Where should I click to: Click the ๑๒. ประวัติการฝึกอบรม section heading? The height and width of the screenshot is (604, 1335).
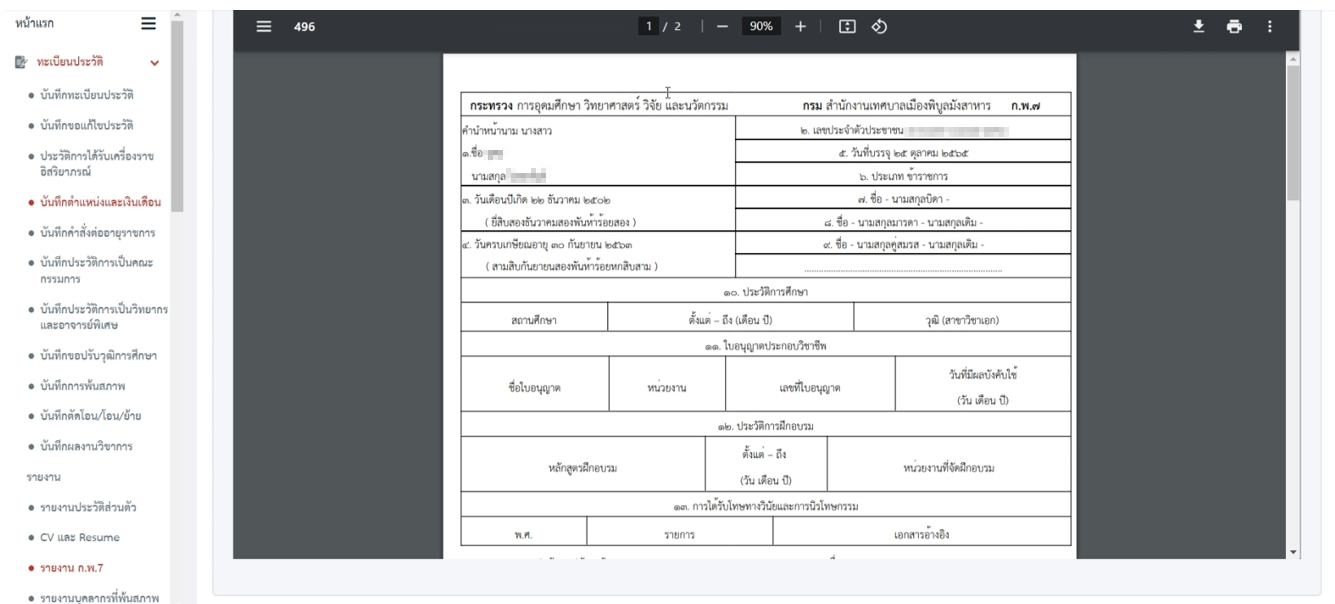pos(765,428)
